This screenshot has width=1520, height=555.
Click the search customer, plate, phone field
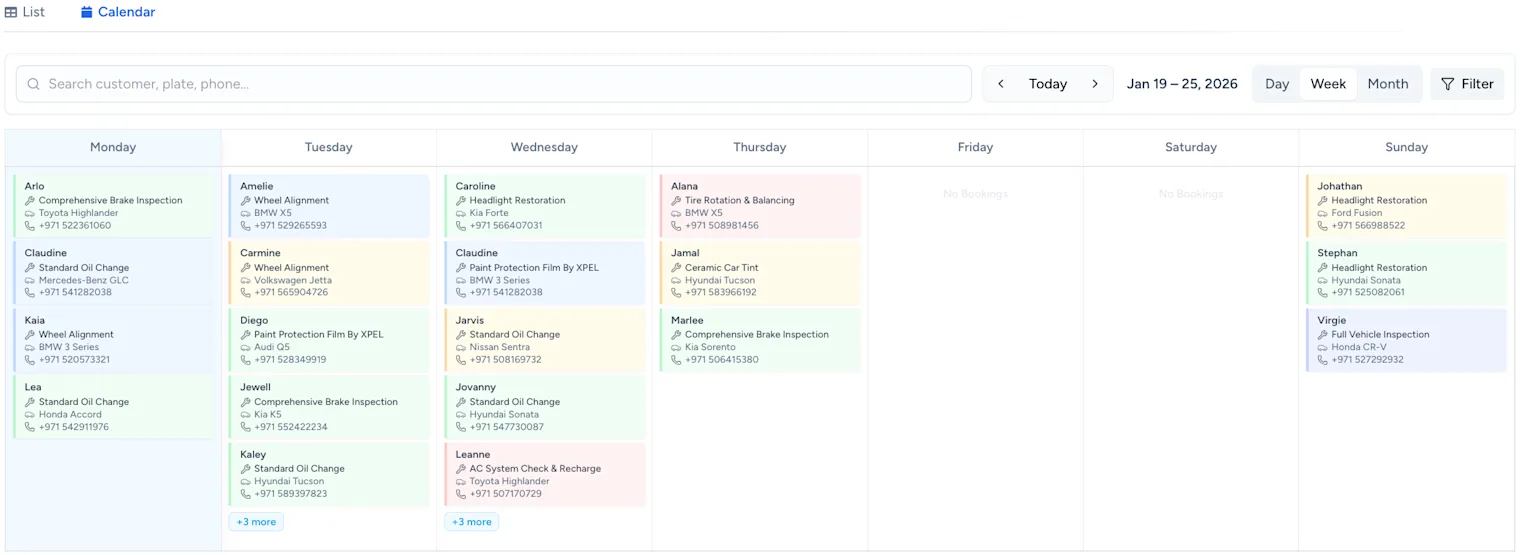[x=494, y=84]
